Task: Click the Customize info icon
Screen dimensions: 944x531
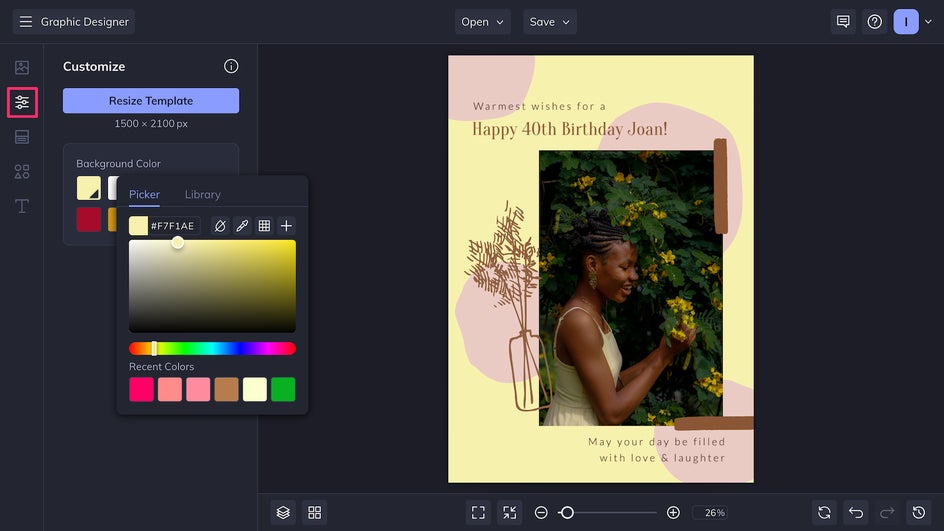Action: click(231, 66)
